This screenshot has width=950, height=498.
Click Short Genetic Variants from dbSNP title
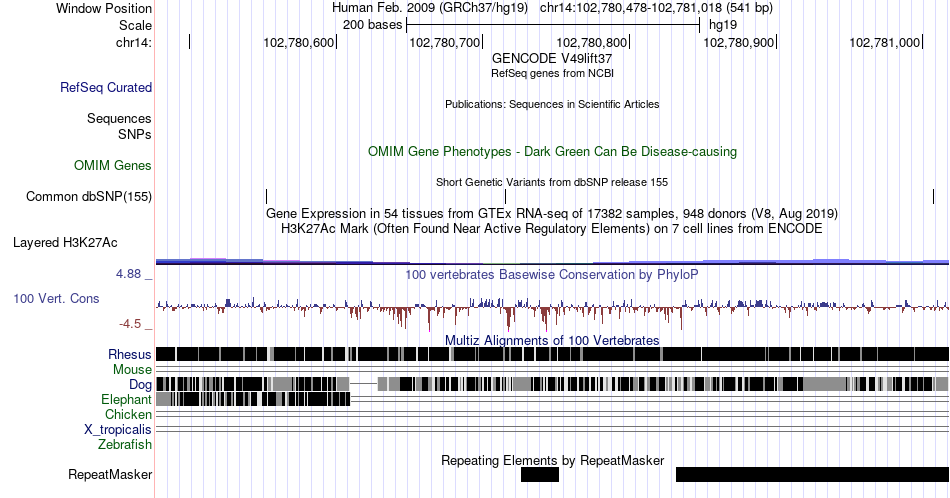coord(552,182)
